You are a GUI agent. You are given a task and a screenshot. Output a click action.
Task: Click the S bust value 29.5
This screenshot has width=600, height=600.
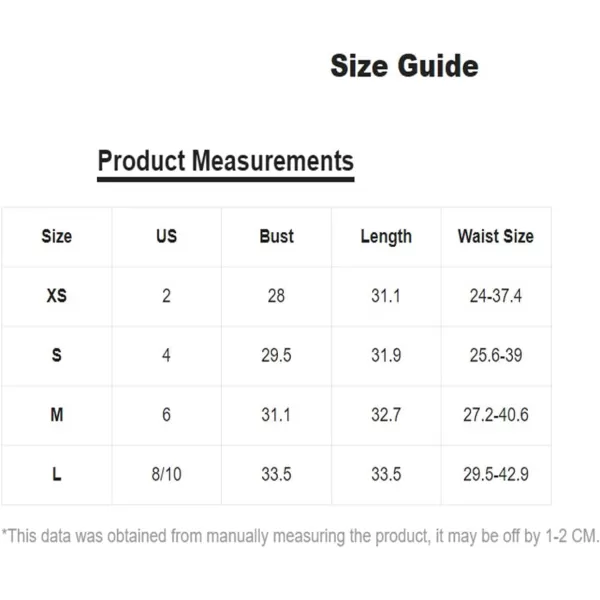click(276, 355)
